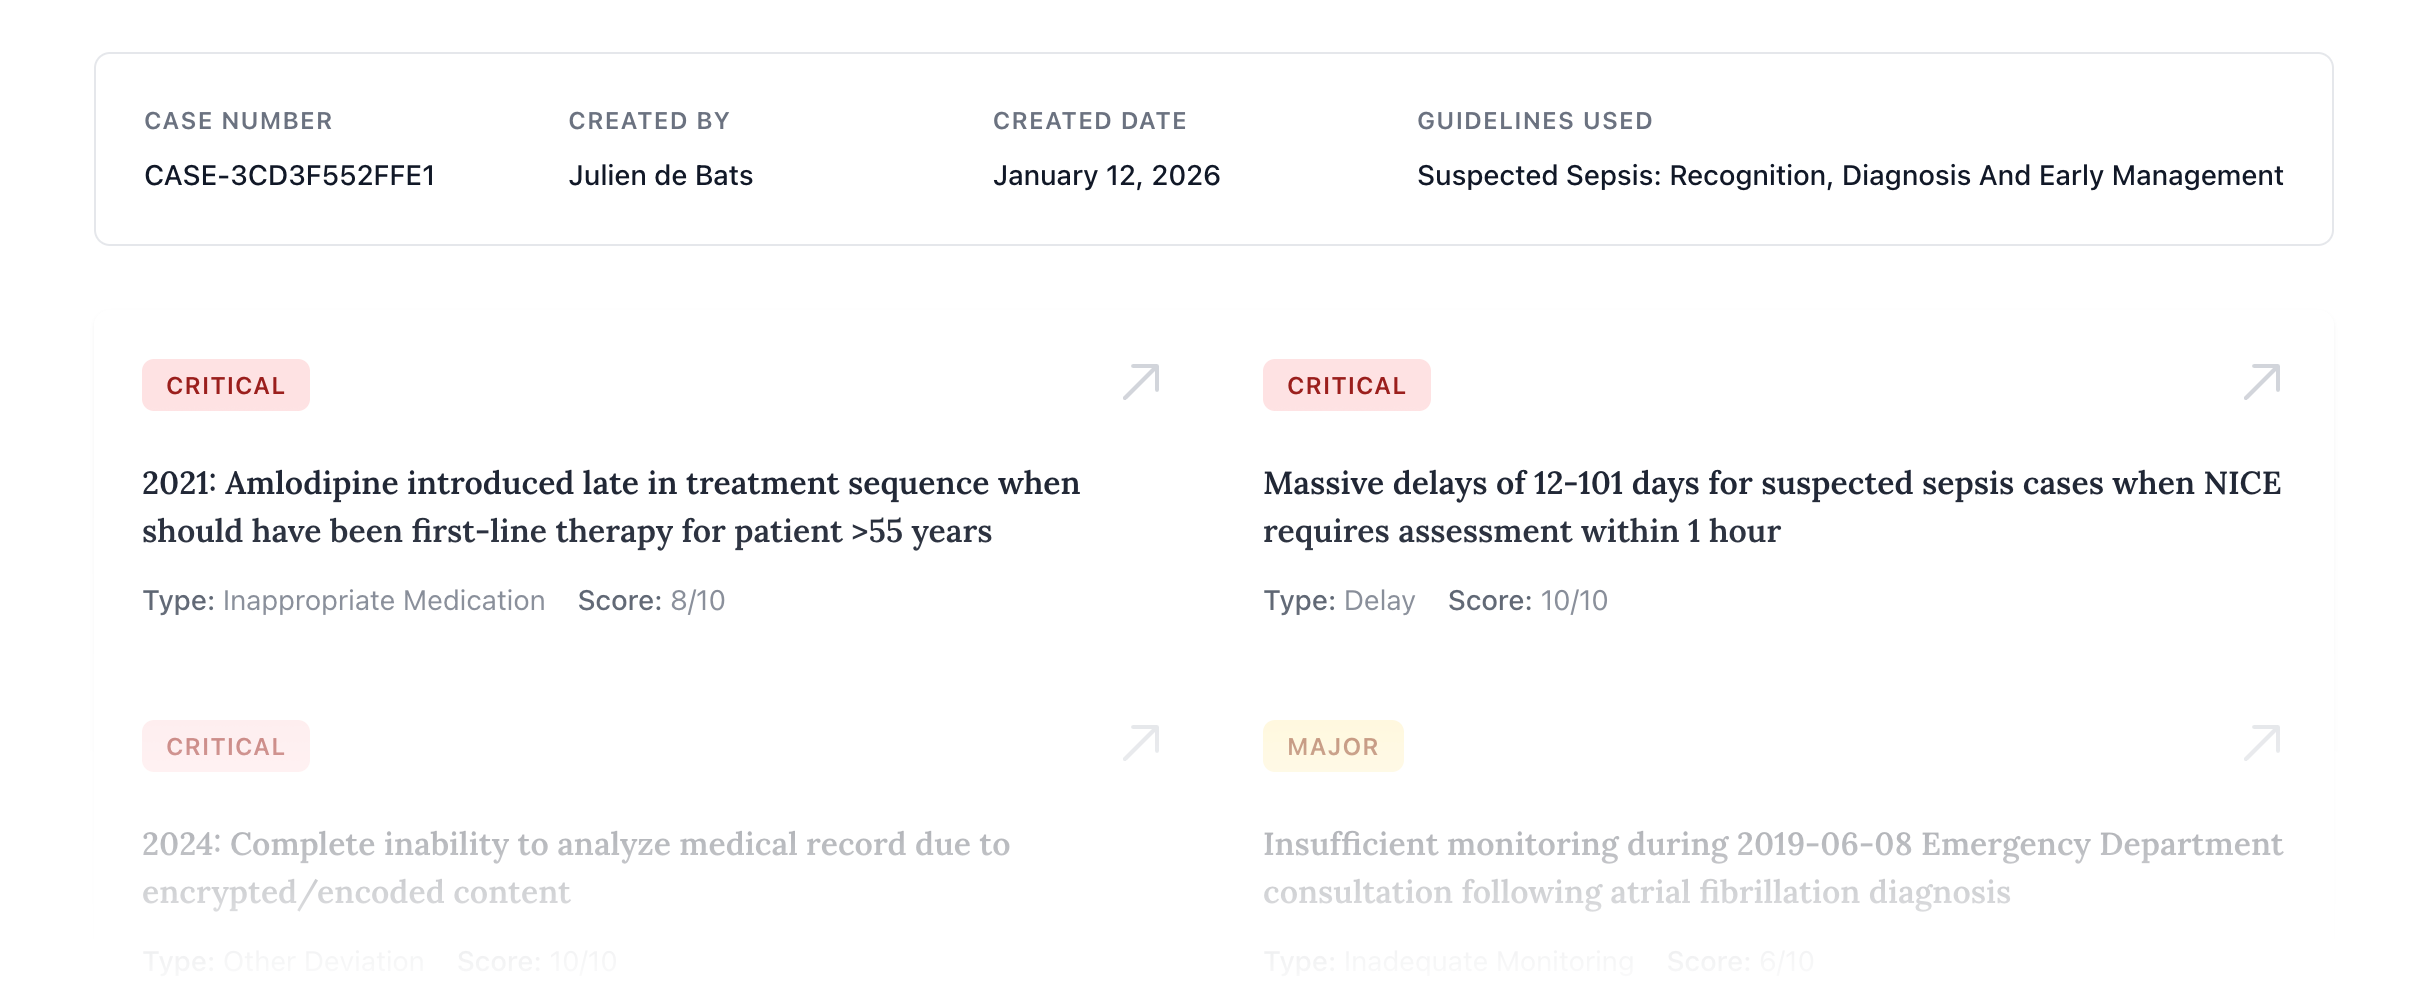Viewport: 2428px width, 1007px height.
Task: Click the CRITICAL badge on the sepsis delay card
Action: click(1347, 384)
